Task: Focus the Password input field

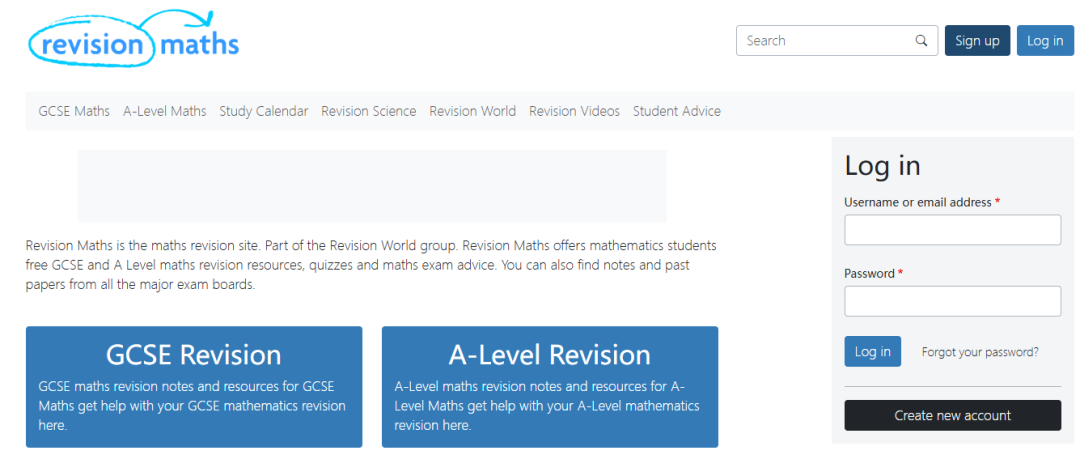Action: point(952,301)
